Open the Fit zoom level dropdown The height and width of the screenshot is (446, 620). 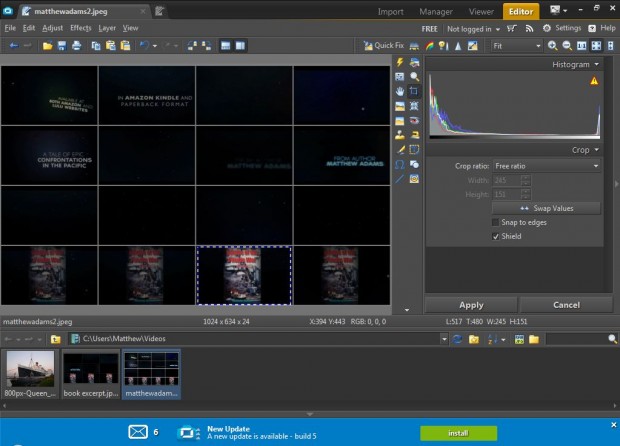tap(516, 46)
